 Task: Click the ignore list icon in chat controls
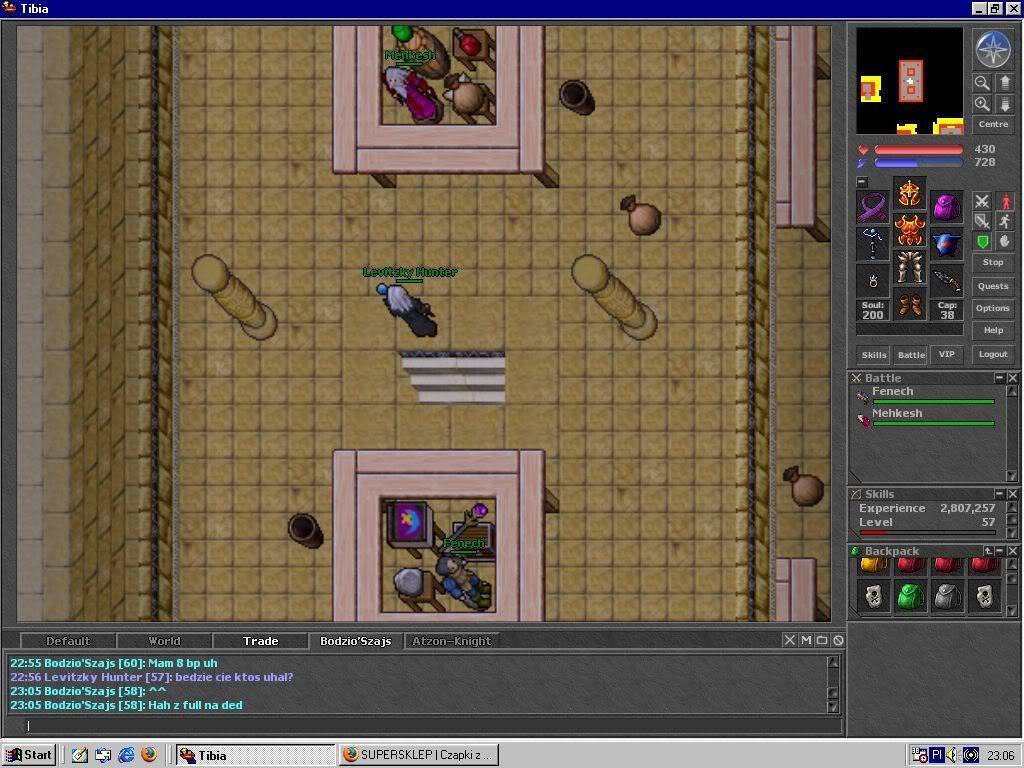point(839,641)
